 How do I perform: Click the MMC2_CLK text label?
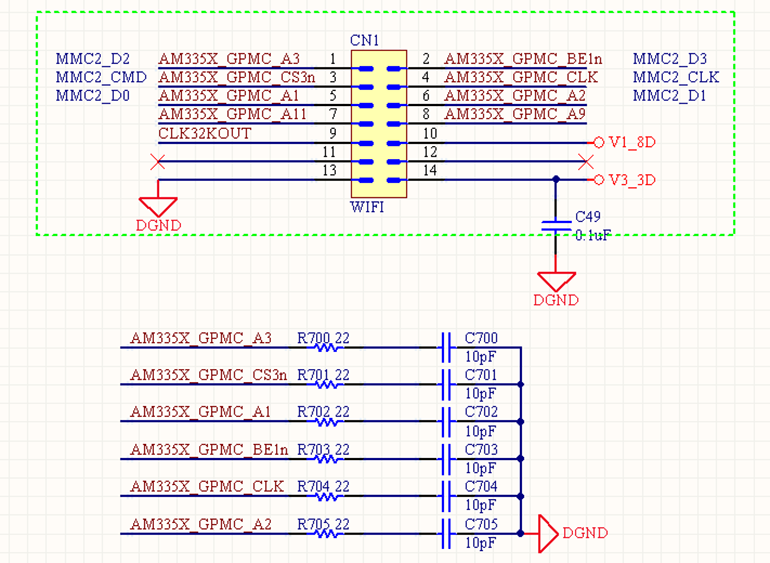tap(676, 77)
